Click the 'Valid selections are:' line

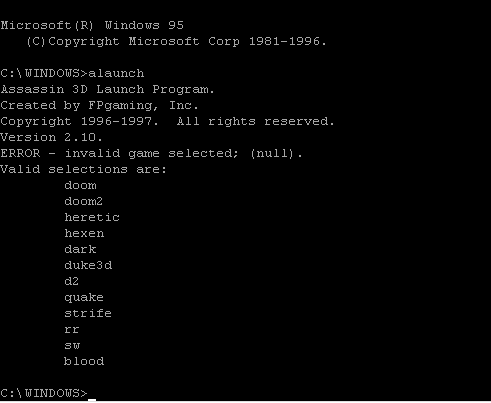(x=83, y=169)
